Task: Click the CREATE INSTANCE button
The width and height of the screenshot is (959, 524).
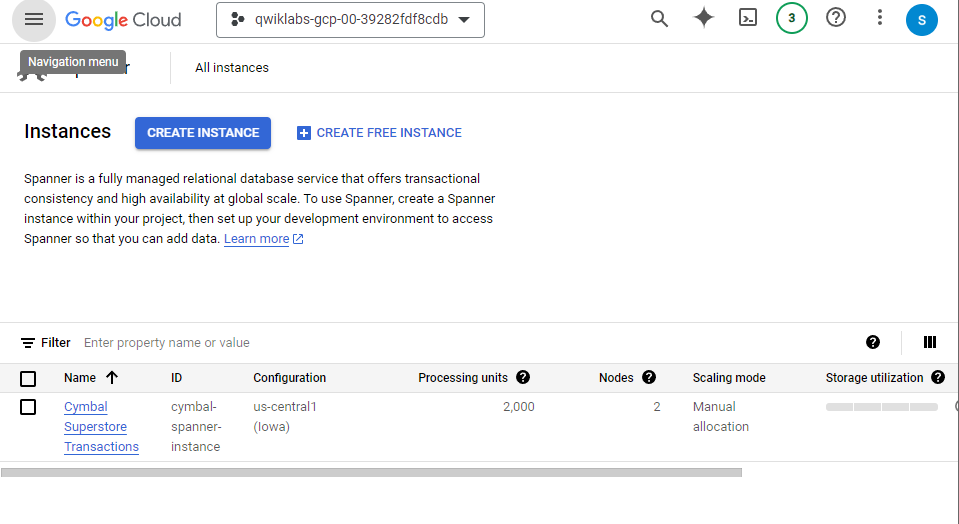Action: point(203,133)
